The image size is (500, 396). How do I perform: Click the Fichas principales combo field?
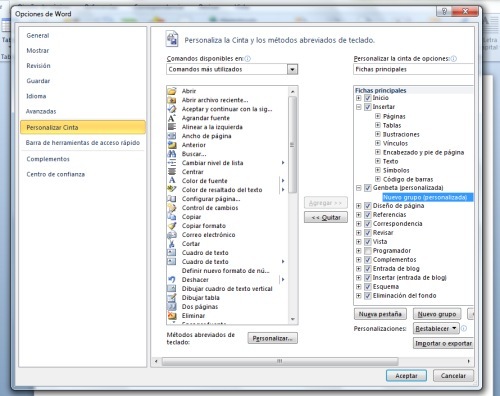[413, 69]
